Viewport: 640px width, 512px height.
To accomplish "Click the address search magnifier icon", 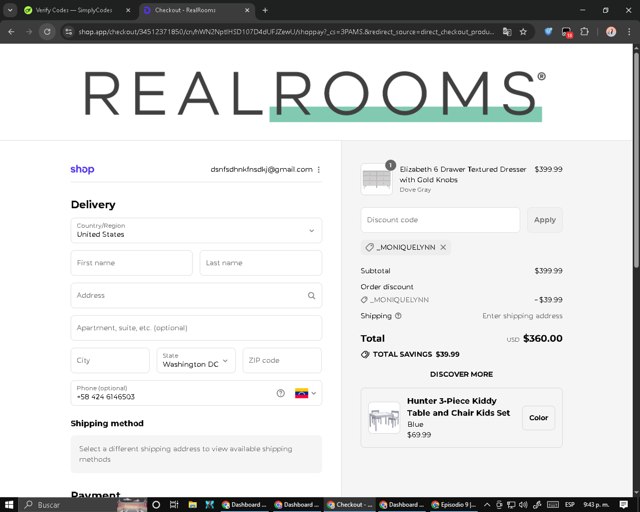I will [311, 295].
